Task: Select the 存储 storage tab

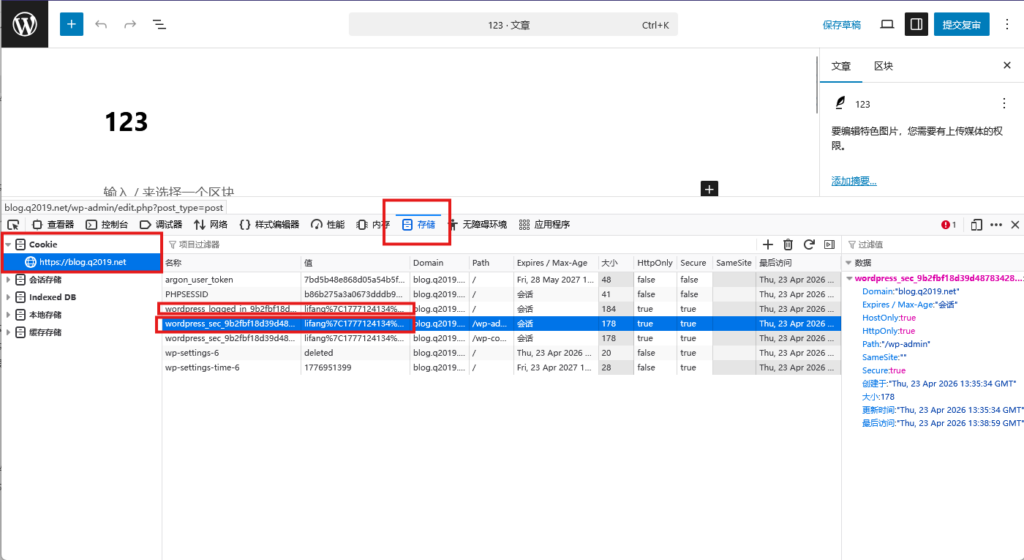Action: pyautogui.click(x=418, y=225)
